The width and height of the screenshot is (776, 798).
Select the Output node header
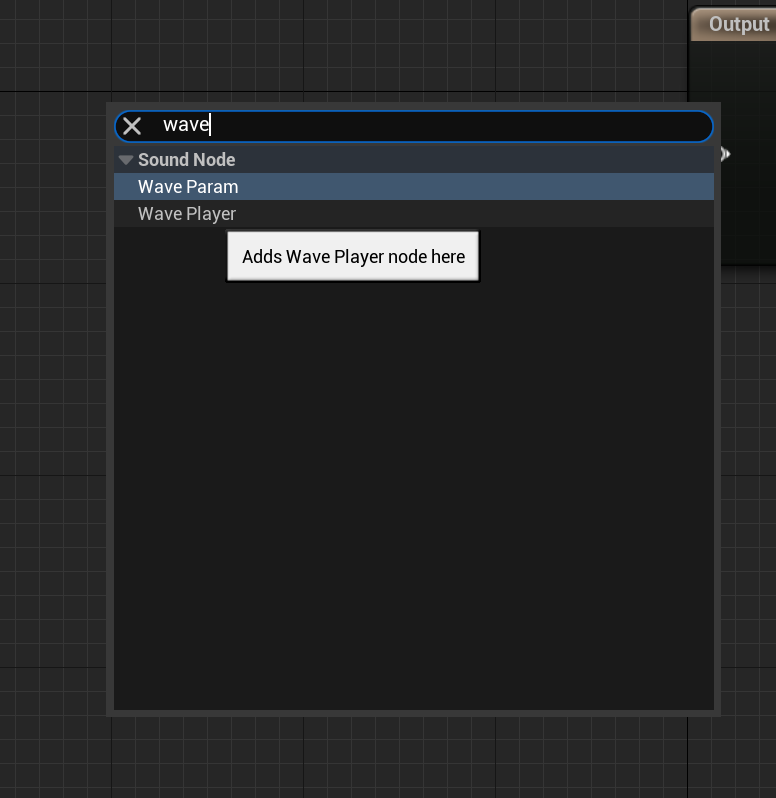tap(733, 24)
